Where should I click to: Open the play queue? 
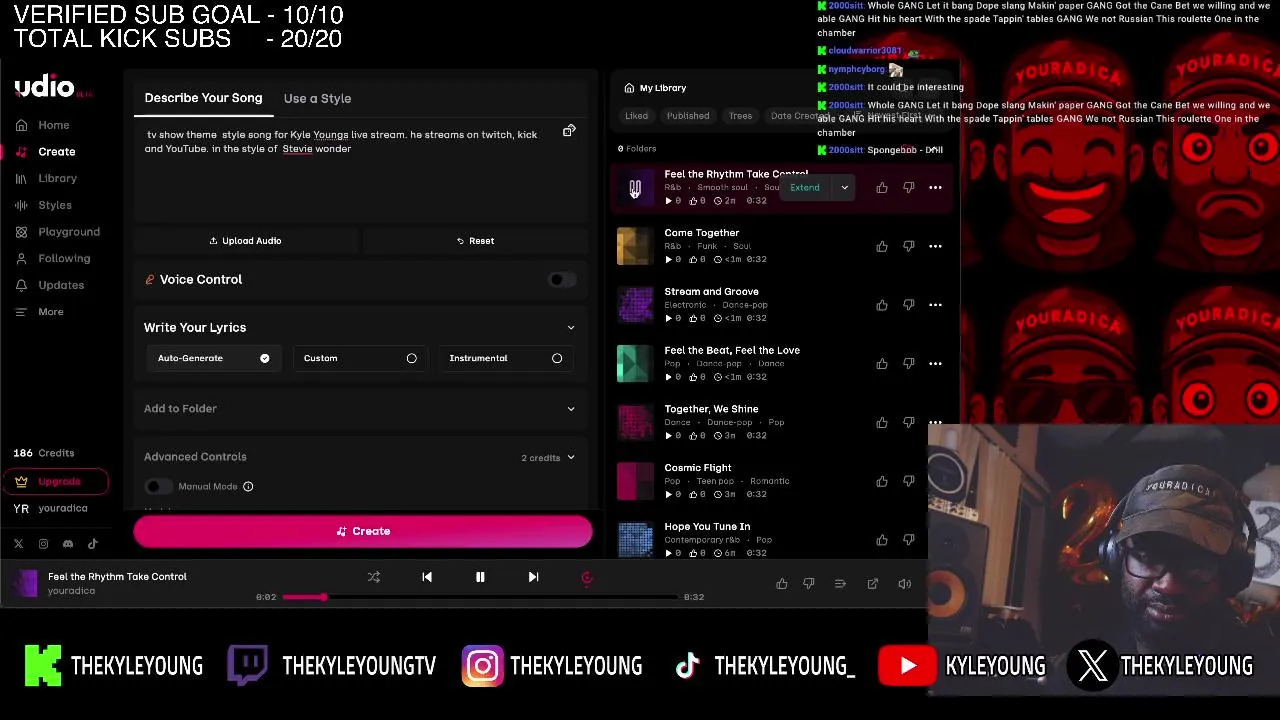(840, 584)
